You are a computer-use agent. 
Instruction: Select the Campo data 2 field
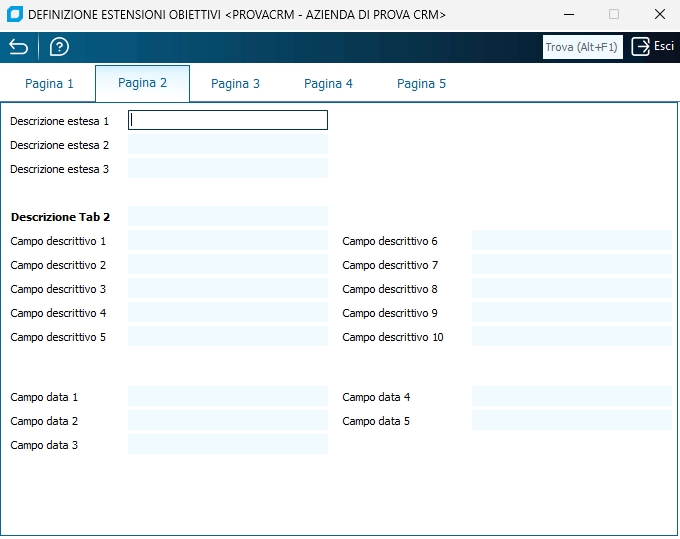[x=228, y=420]
